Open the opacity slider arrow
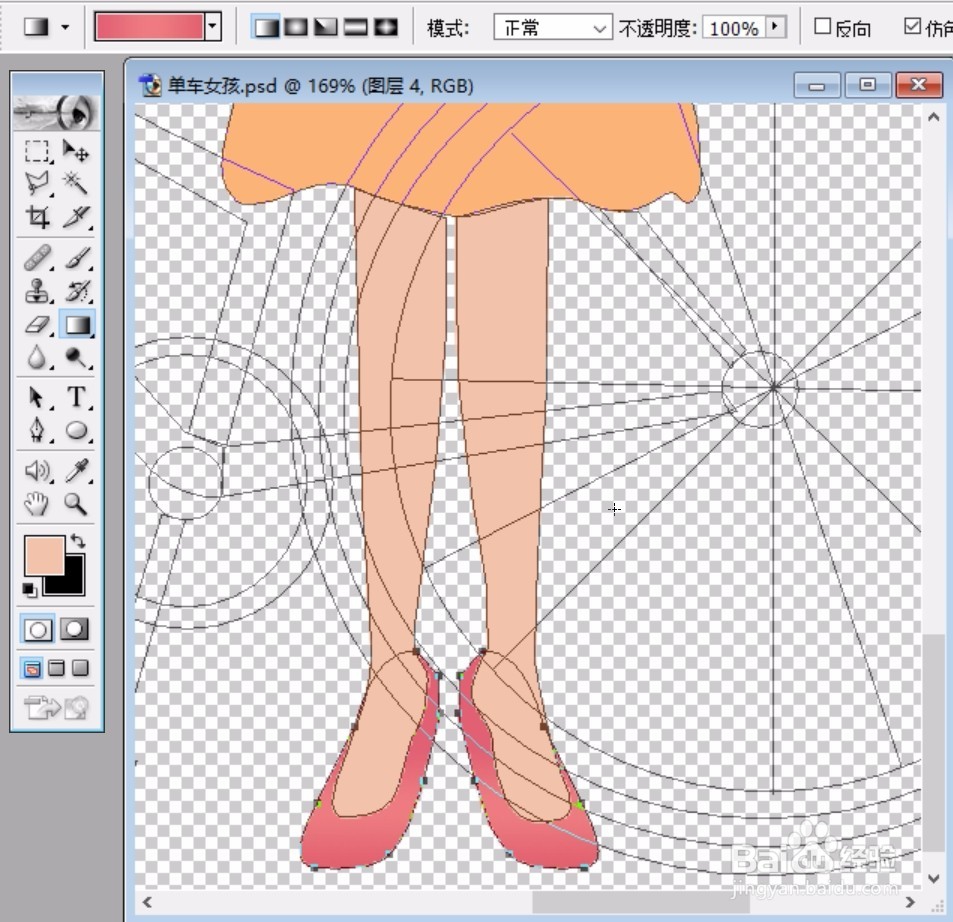 pos(774,27)
